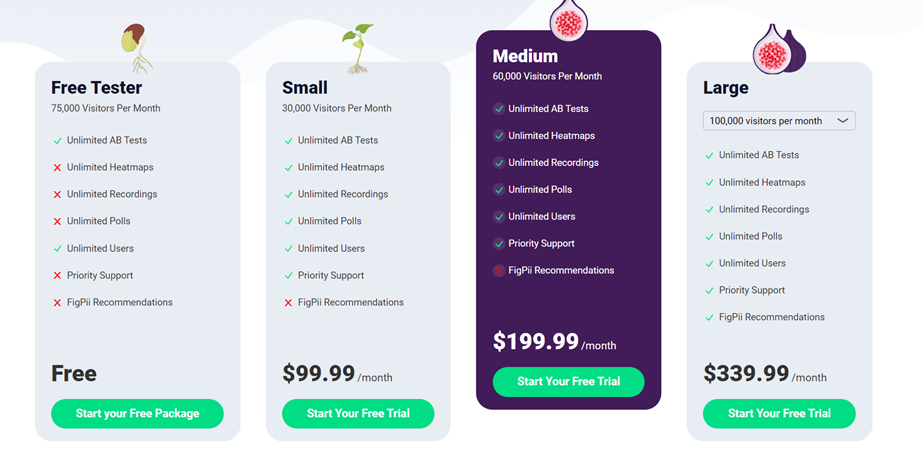Click the sprout icon above Small plan
Viewport: 923px width, 452px height.
click(358, 48)
